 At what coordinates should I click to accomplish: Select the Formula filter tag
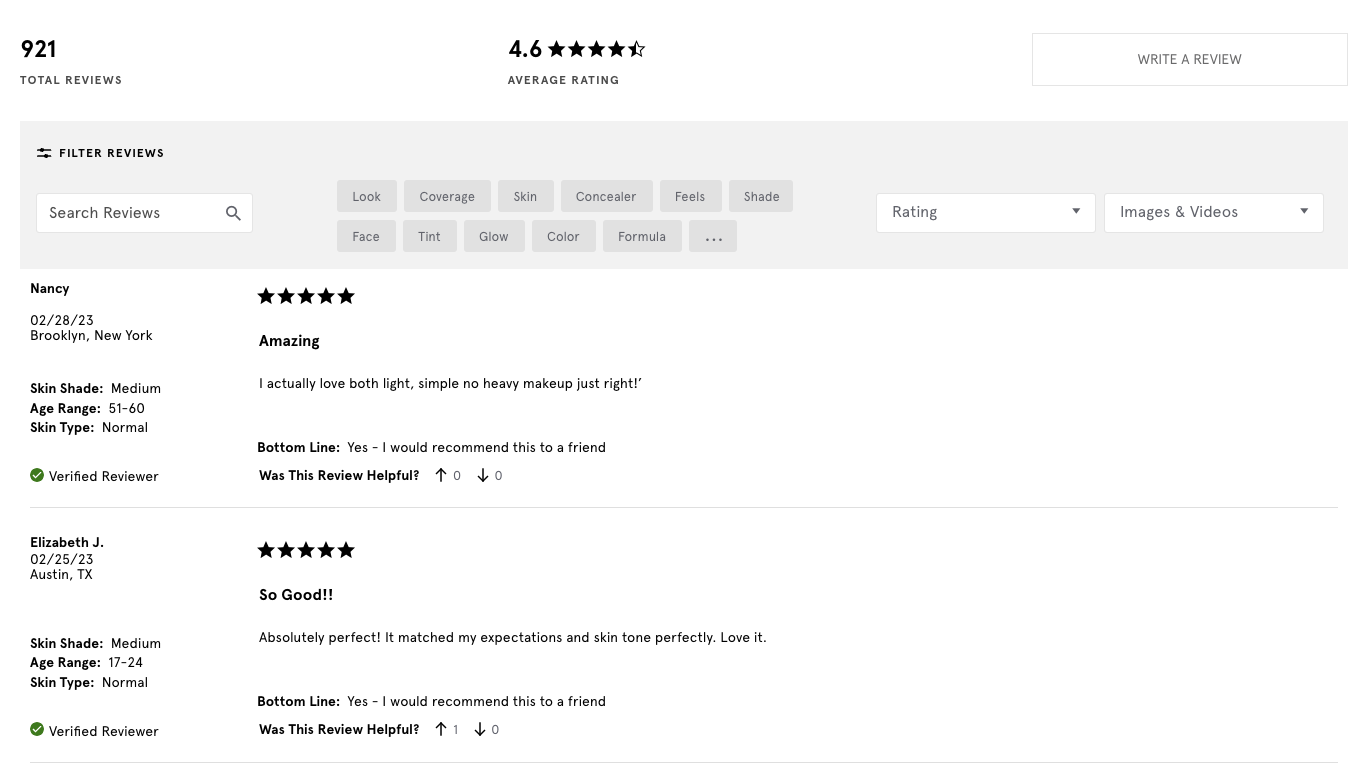tap(642, 237)
